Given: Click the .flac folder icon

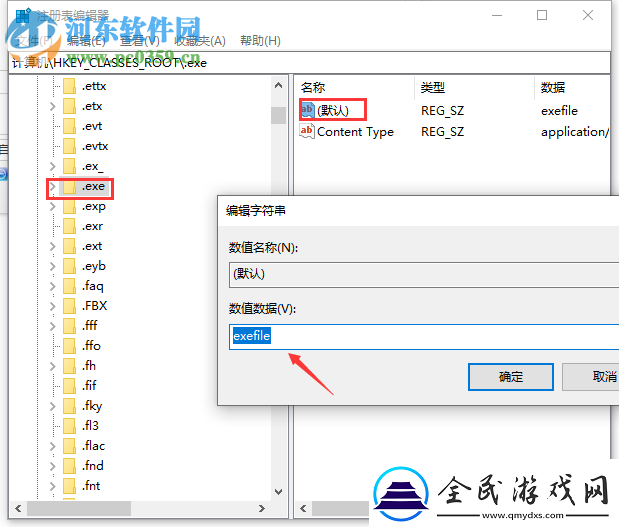Looking at the screenshot, I should tap(69, 446).
